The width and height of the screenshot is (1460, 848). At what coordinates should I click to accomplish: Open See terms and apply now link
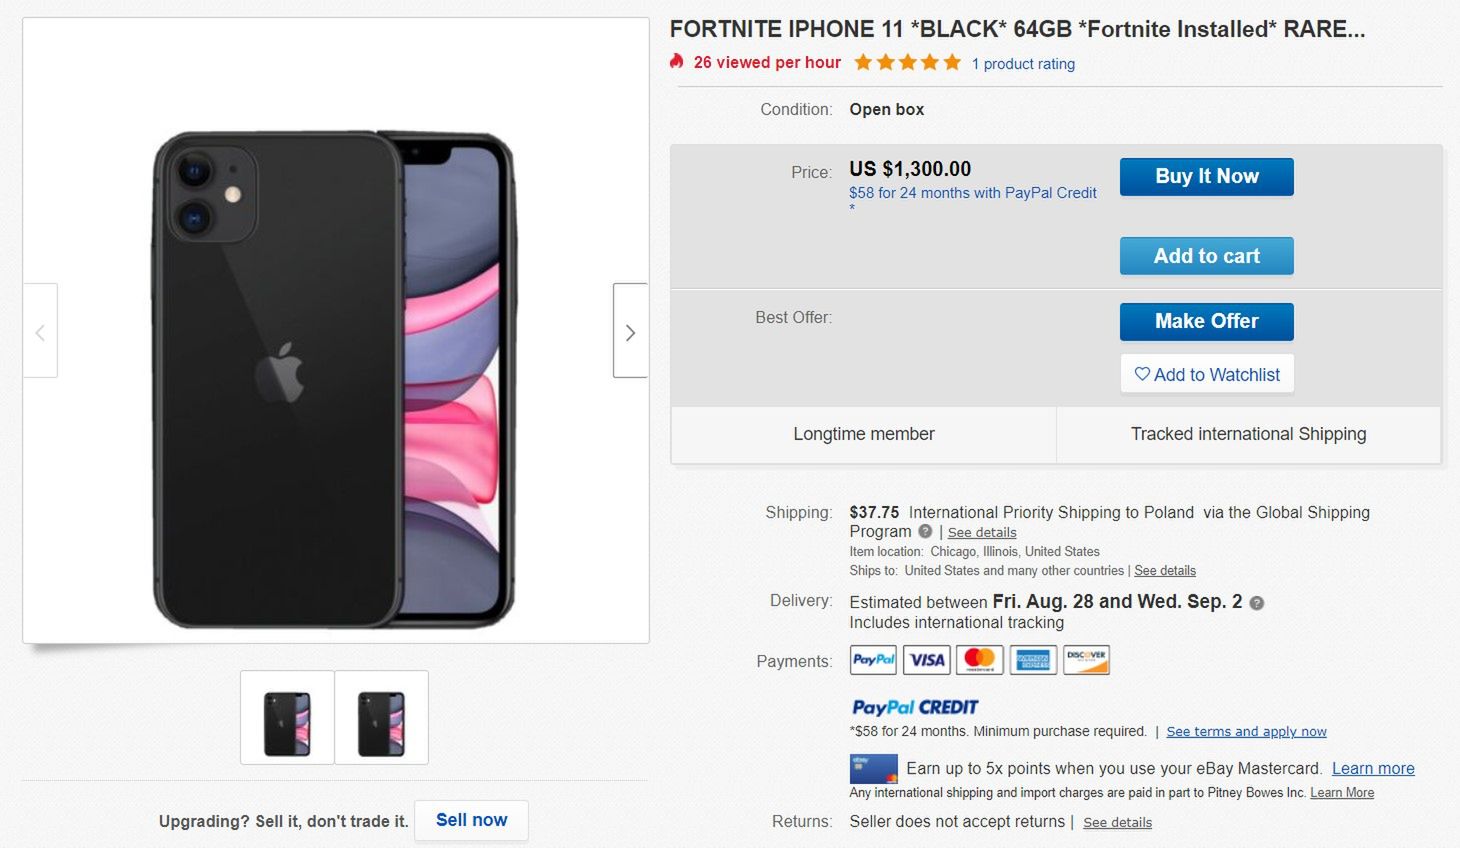pyautogui.click(x=1246, y=732)
